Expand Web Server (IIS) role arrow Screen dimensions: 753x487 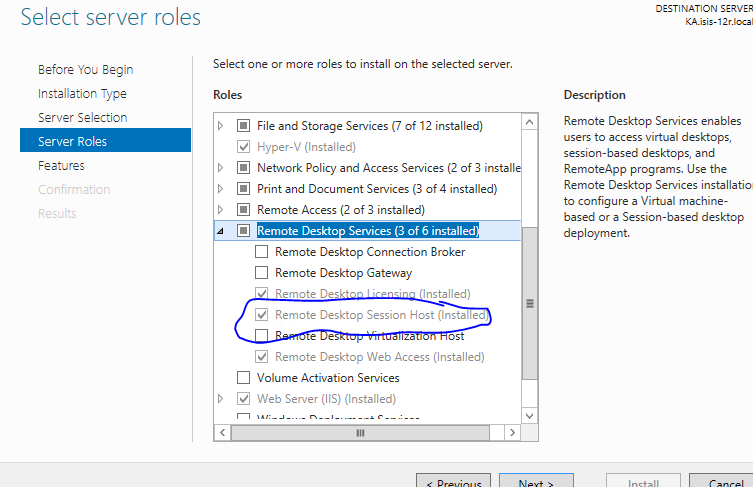[x=220, y=399]
